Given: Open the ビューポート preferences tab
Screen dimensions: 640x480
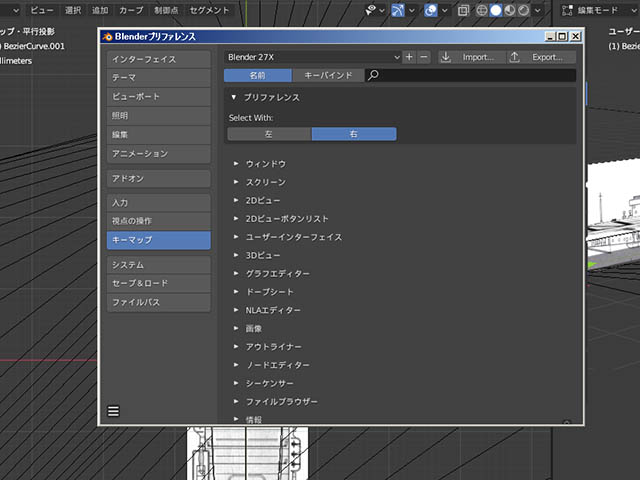Looking at the screenshot, I should [x=159, y=96].
